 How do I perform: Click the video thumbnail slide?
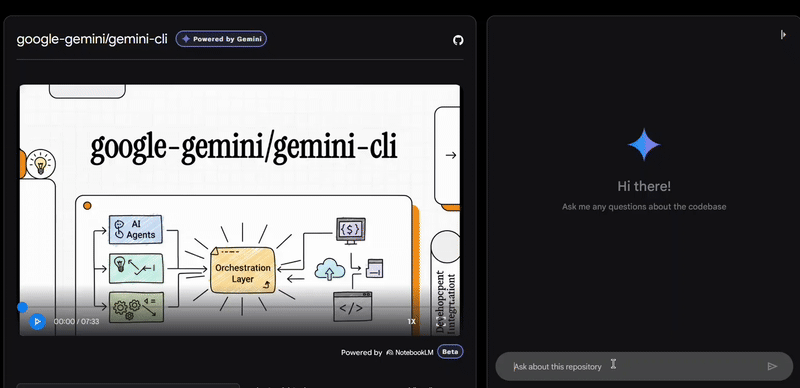point(240,210)
